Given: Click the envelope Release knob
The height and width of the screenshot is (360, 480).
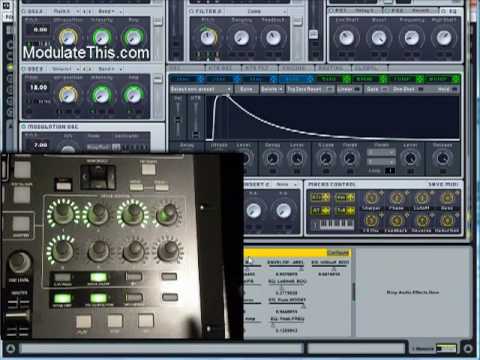Looking at the screenshot, I should click(442, 158).
